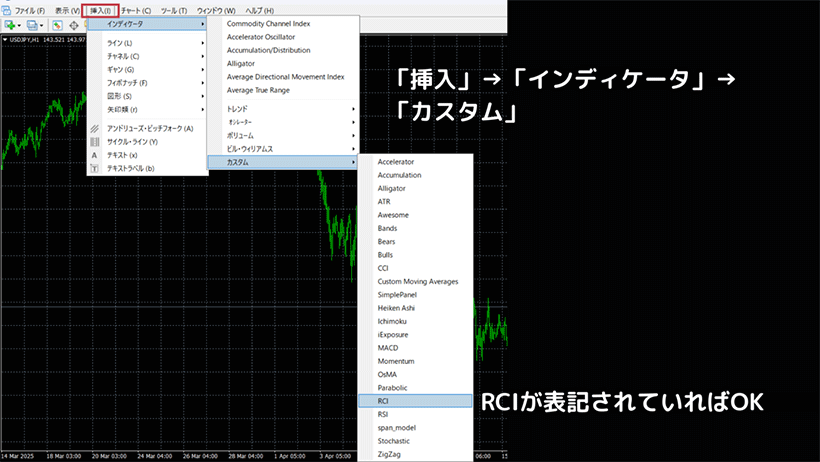The height and width of the screenshot is (462, 820).
Task: Click the USDJPY,H1 chart title arrow
Action: coord(5,40)
